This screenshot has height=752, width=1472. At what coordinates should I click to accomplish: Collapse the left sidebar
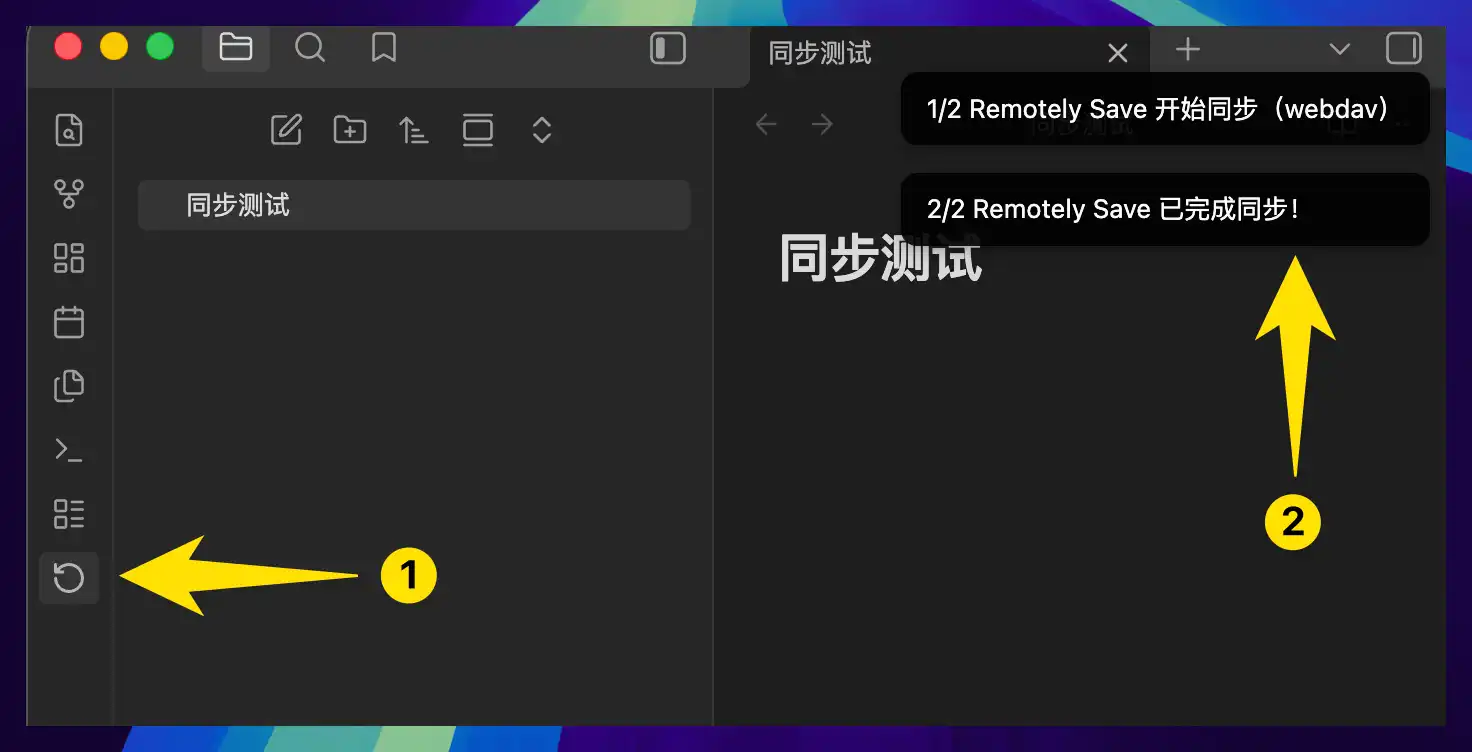click(668, 49)
